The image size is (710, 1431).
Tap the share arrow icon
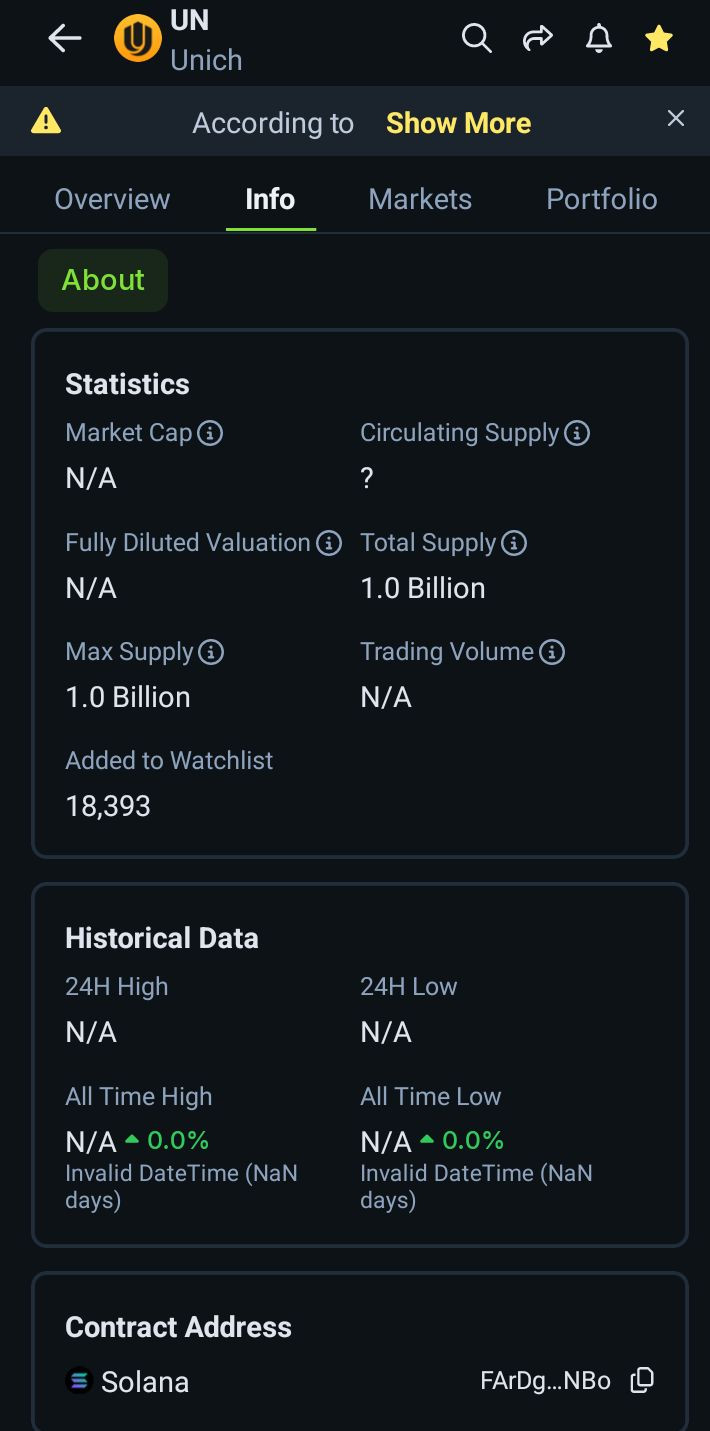[538, 39]
